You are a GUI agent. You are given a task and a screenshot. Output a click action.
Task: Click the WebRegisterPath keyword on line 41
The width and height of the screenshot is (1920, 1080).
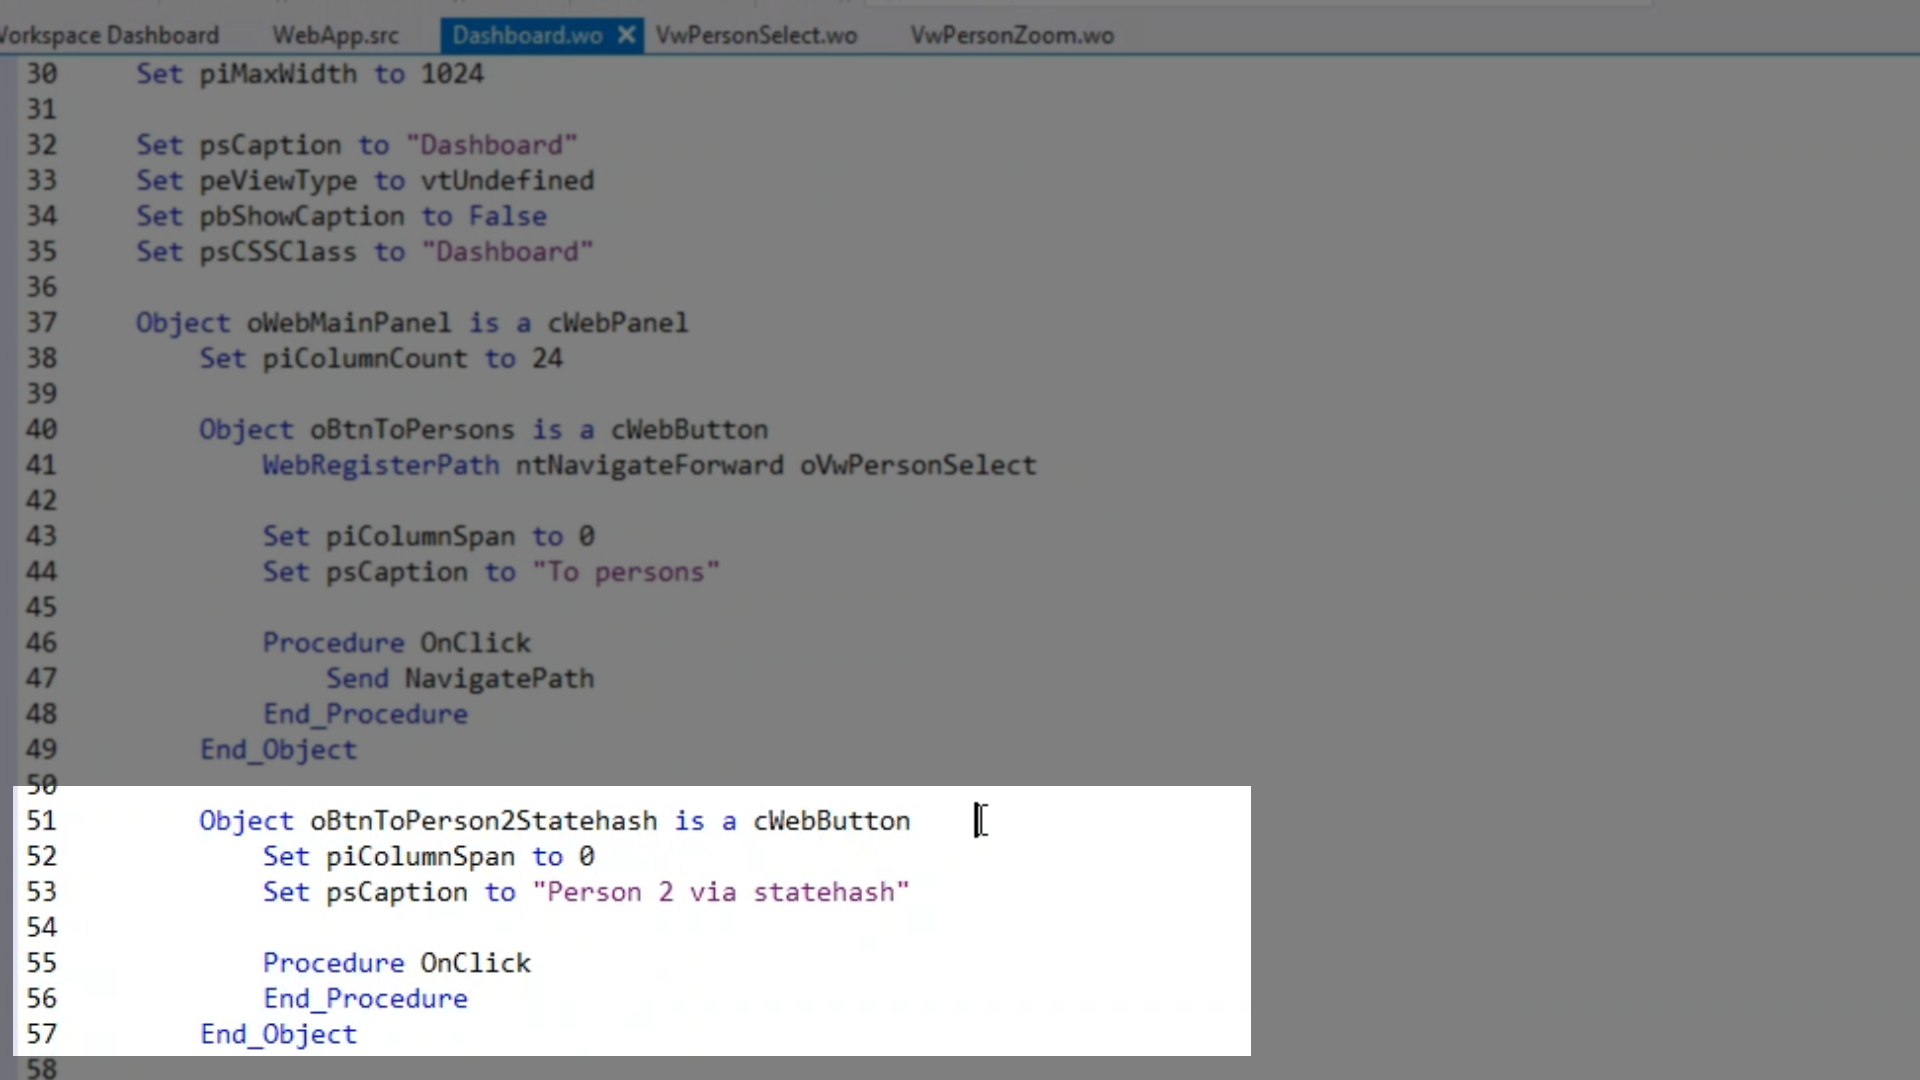pyautogui.click(x=380, y=466)
